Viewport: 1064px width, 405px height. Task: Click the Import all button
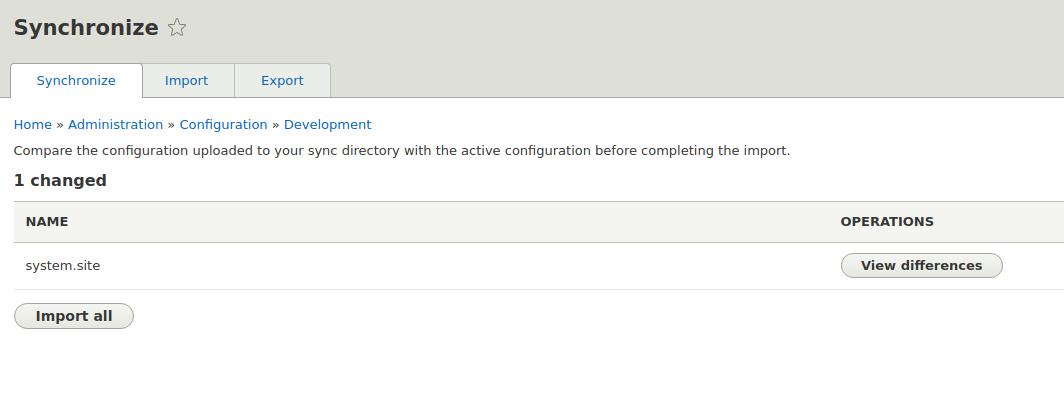(74, 316)
